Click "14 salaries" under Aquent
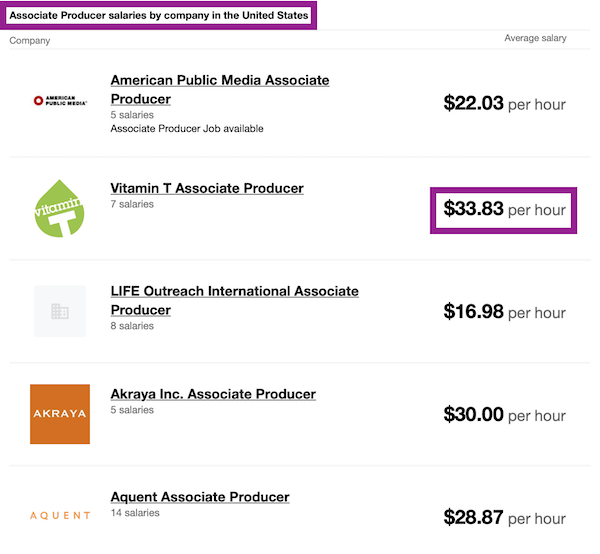Image resolution: width=600 pixels, height=554 pixels. coord(135,513)
